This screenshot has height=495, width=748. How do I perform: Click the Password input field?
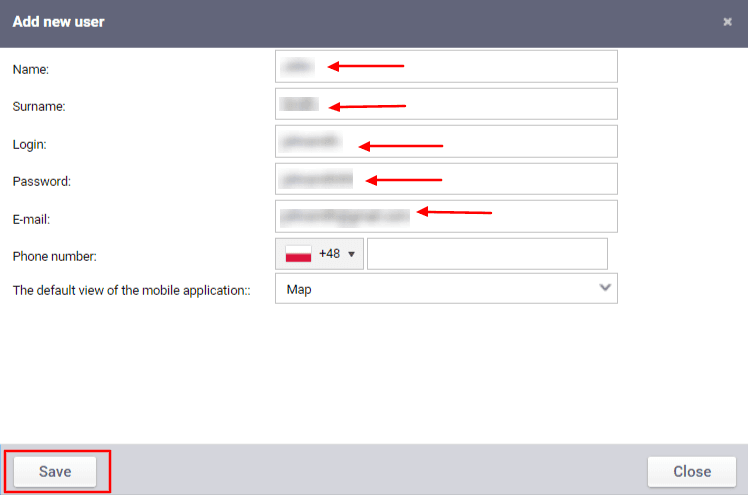point(446,179)
